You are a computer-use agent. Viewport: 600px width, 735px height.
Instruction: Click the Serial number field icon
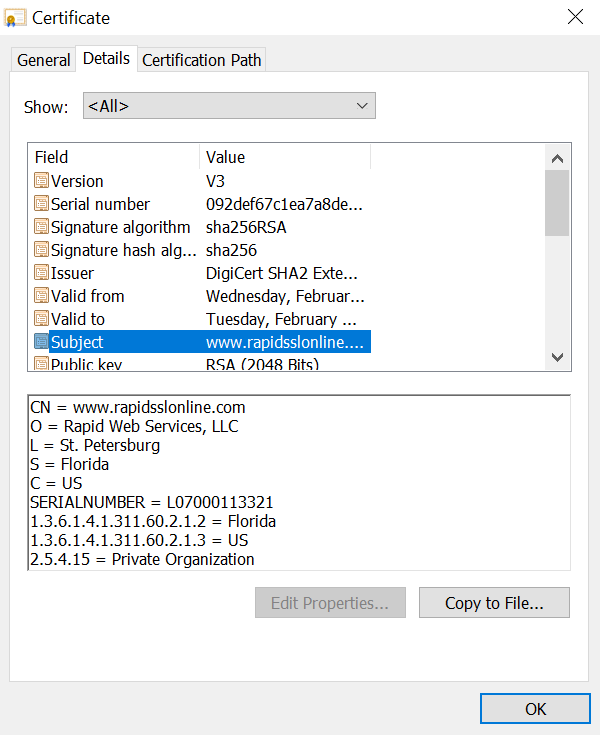[x=41, y=203]
